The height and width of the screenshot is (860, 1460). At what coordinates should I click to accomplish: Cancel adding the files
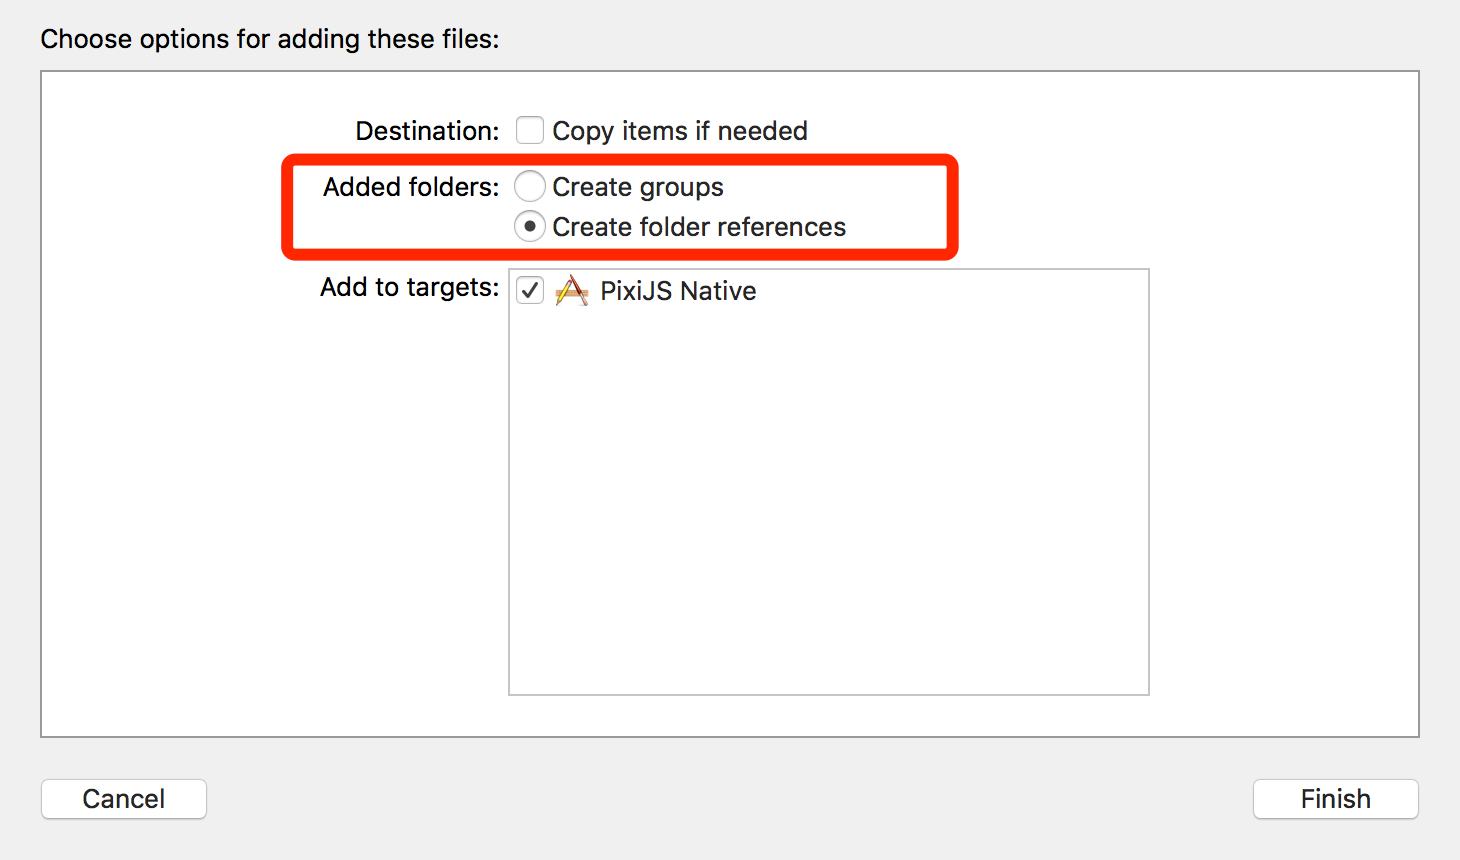point(124,799)
